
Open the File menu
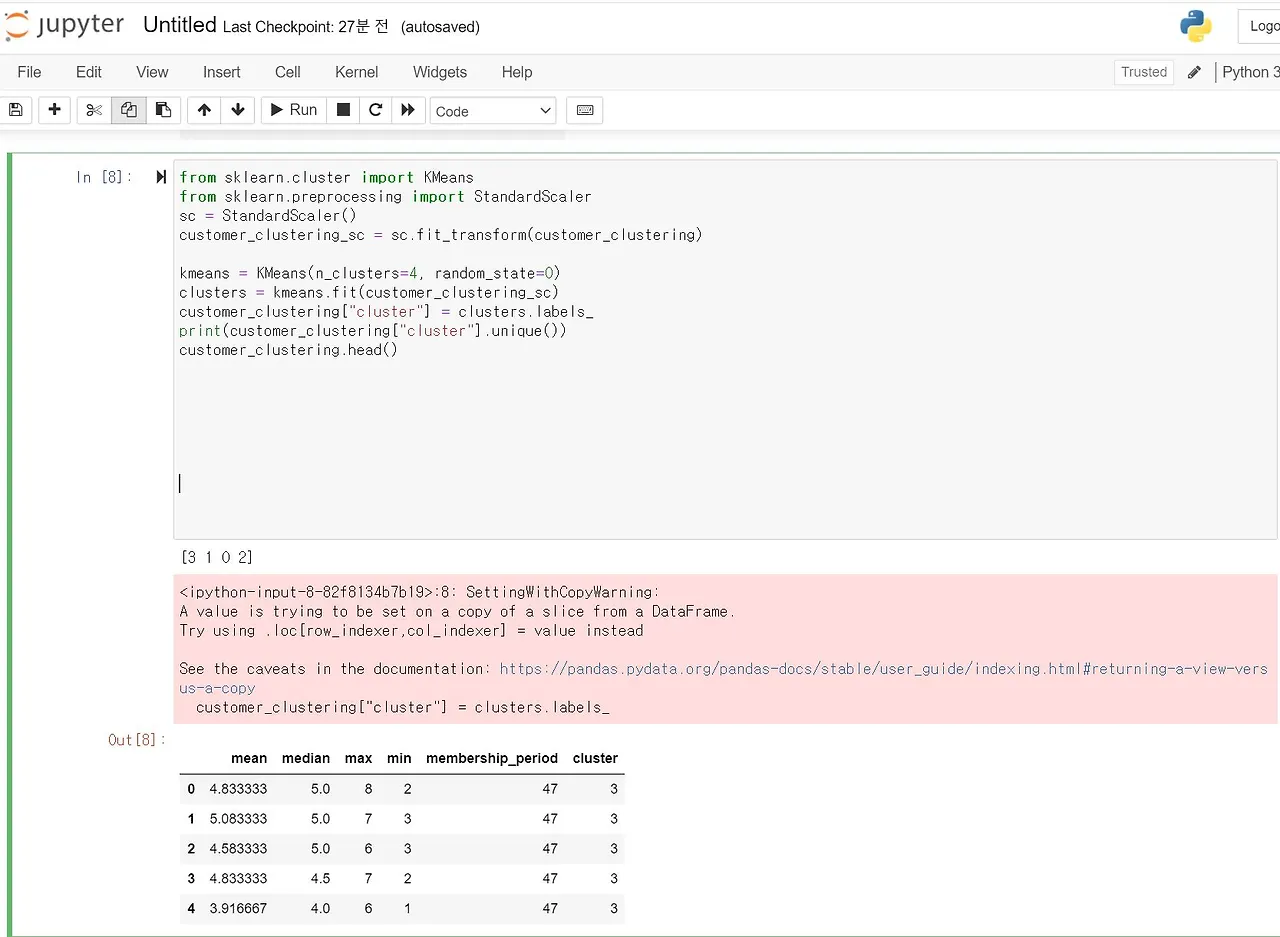(29, 72)
